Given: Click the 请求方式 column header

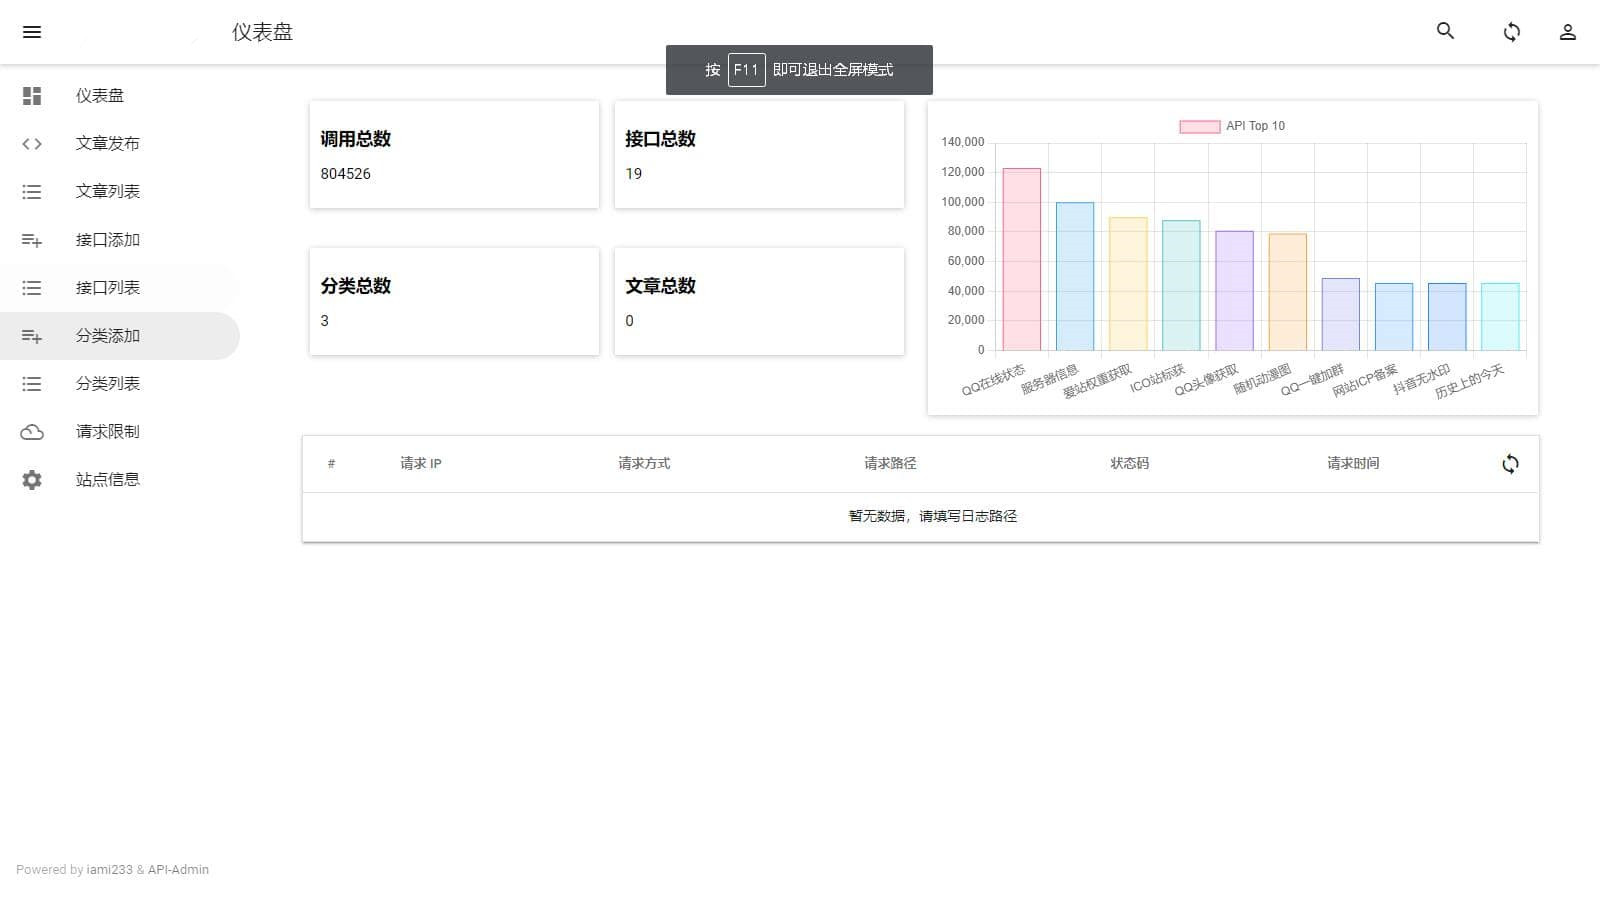Looking at the screenshot, I should click(644, 464).
